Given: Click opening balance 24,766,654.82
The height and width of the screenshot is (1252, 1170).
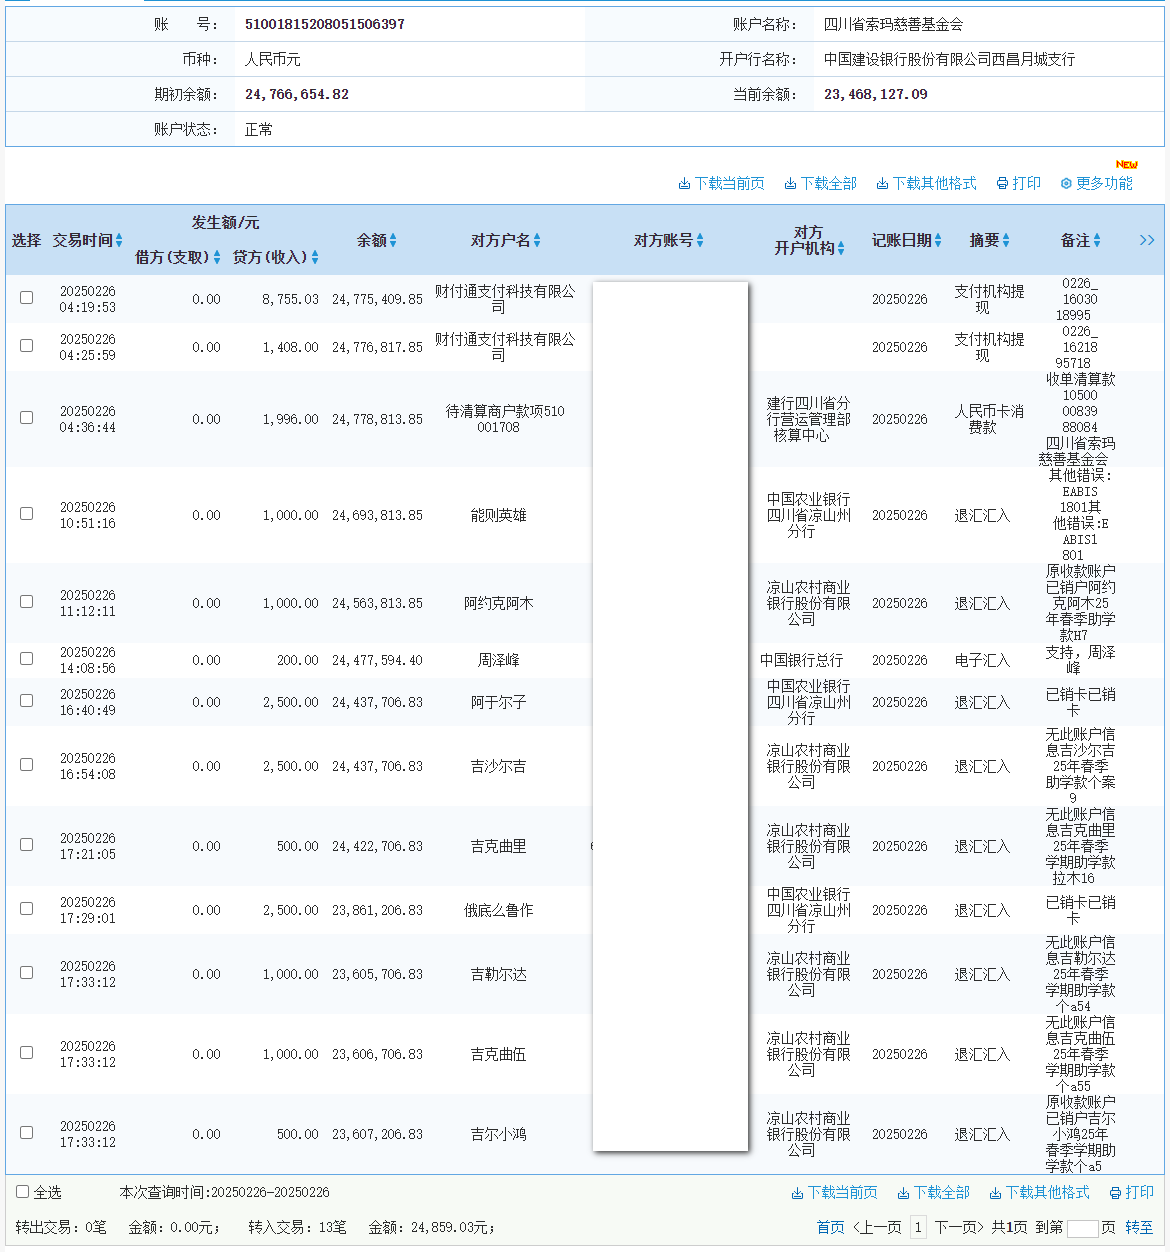Looking at the screenshot, I should click(x=297, y=94).
